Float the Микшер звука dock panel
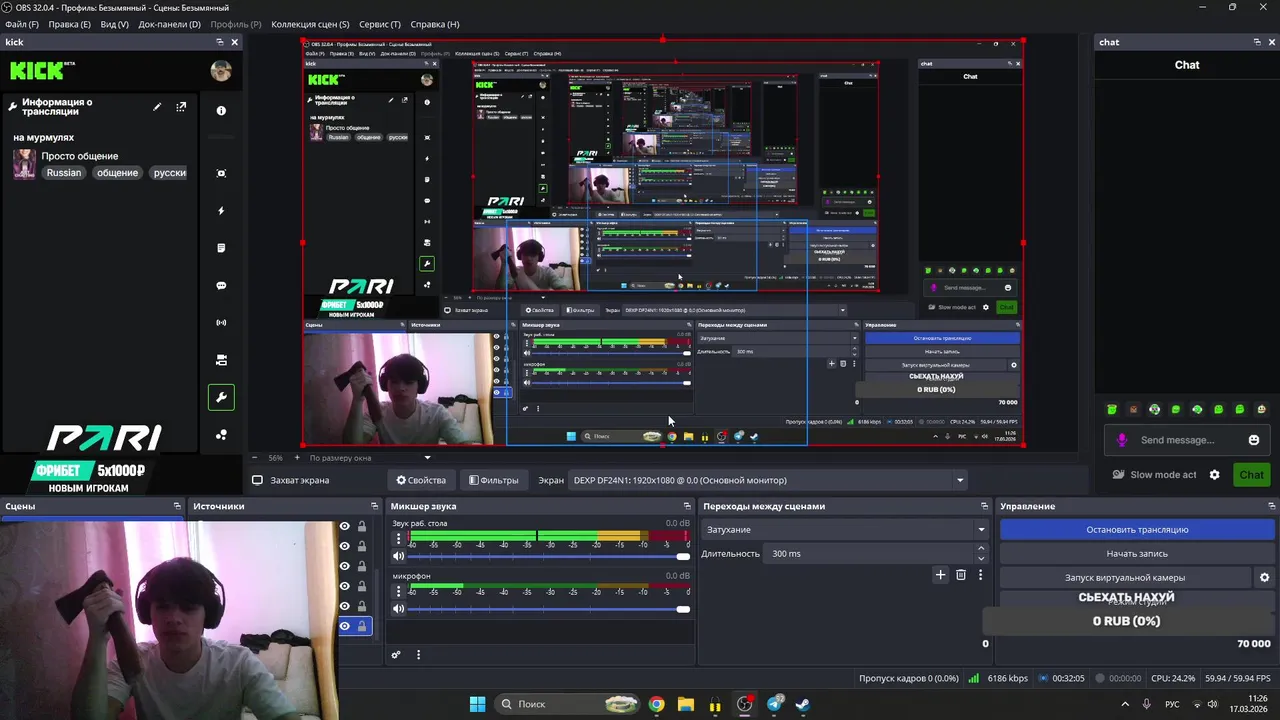Image resolution: width=1280 pixels, height=720 pixels. pyautogui.click(x=687, y=506)
